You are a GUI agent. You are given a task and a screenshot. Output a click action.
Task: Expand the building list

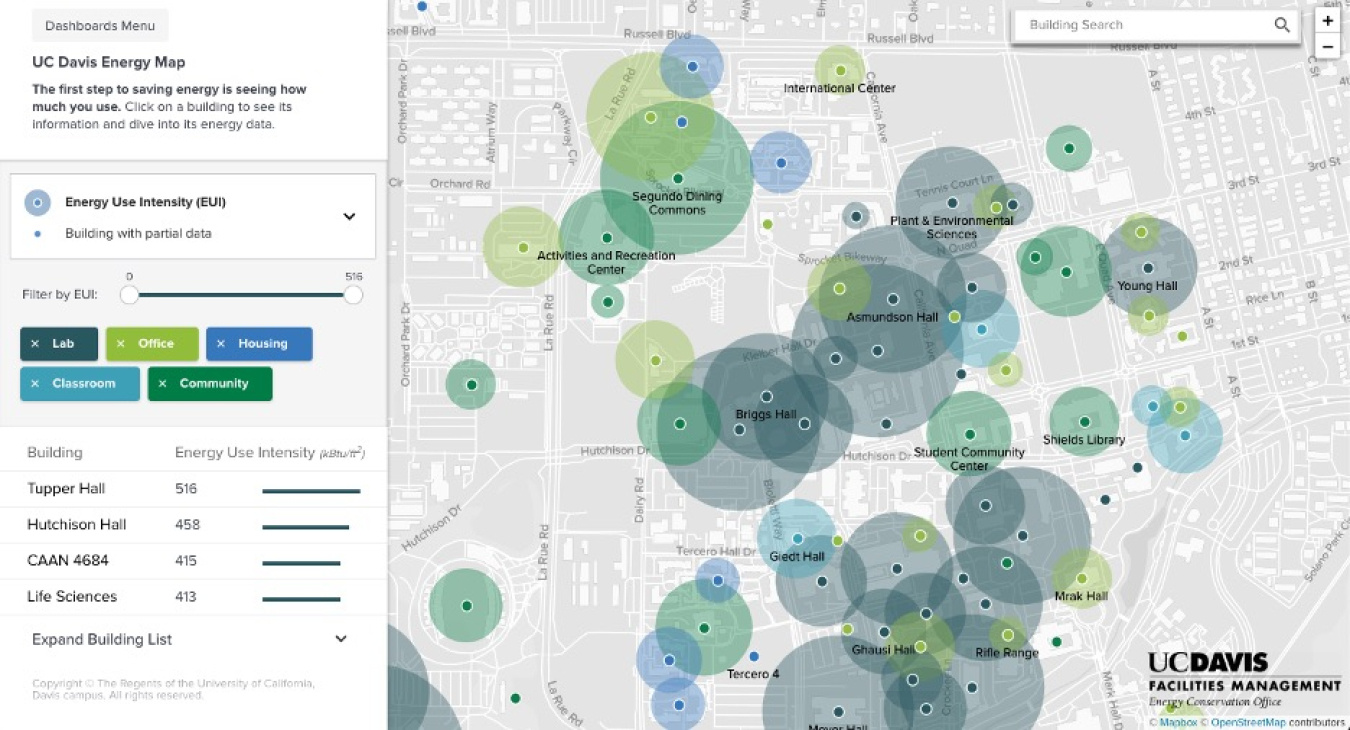click(x=103, y=639)
